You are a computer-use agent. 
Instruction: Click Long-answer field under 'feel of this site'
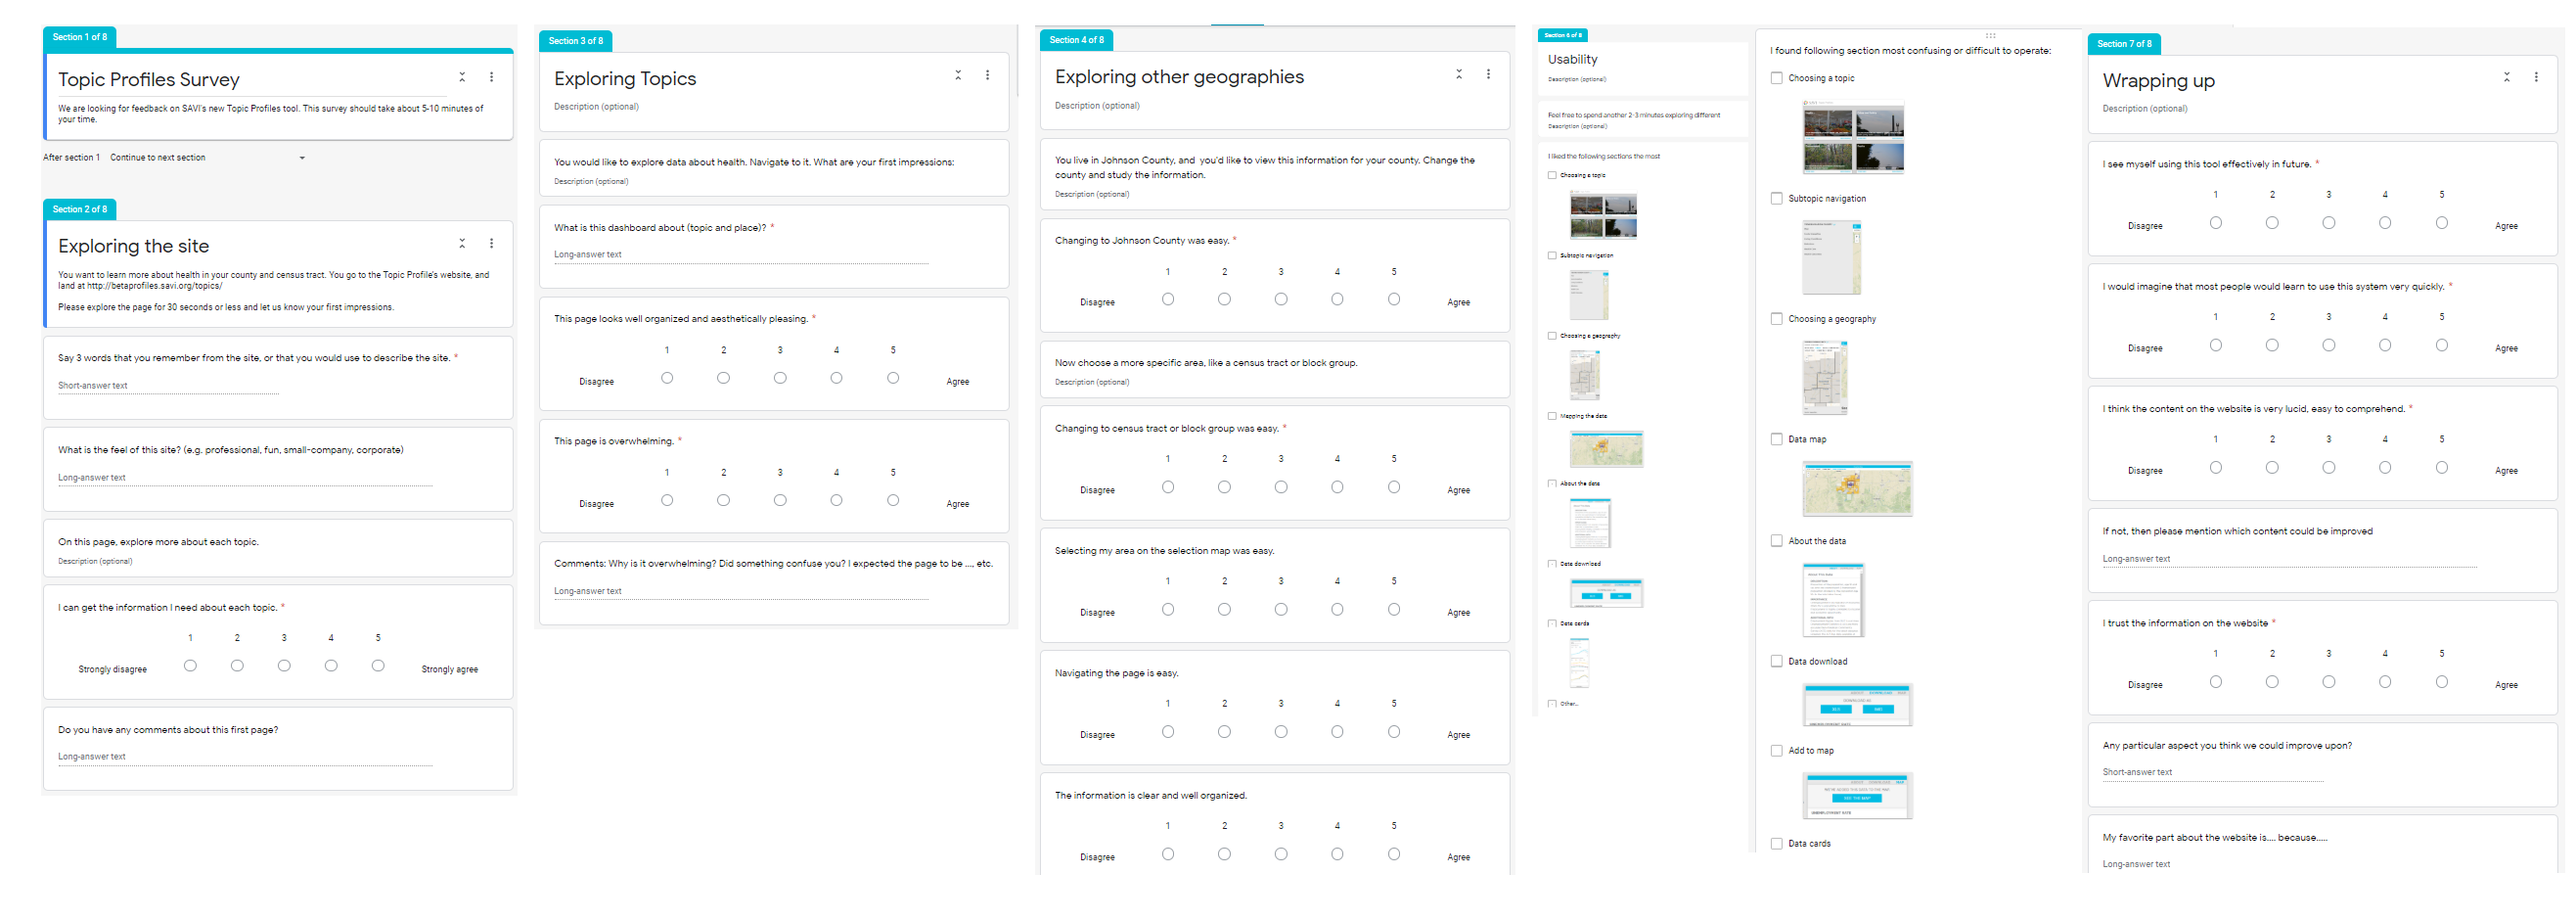pos(245,478)
